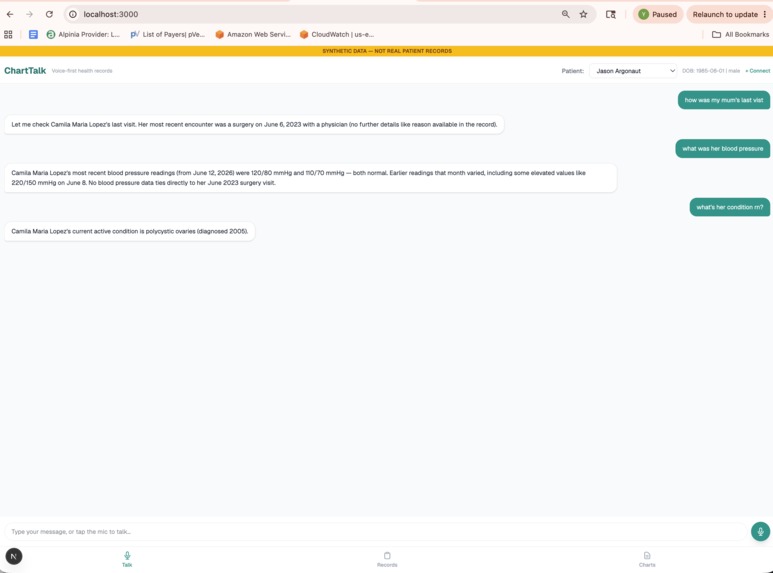Open the Google Docs bookmark icon
773x573 pixels.
pyautogui.click(x=33, y=35)
